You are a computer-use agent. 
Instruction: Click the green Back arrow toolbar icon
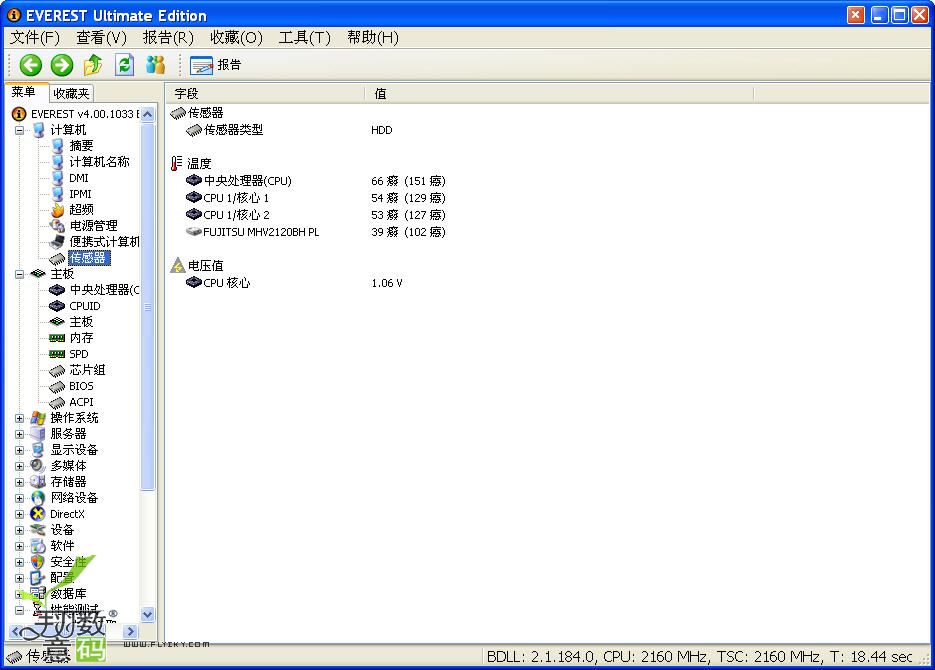30,65
